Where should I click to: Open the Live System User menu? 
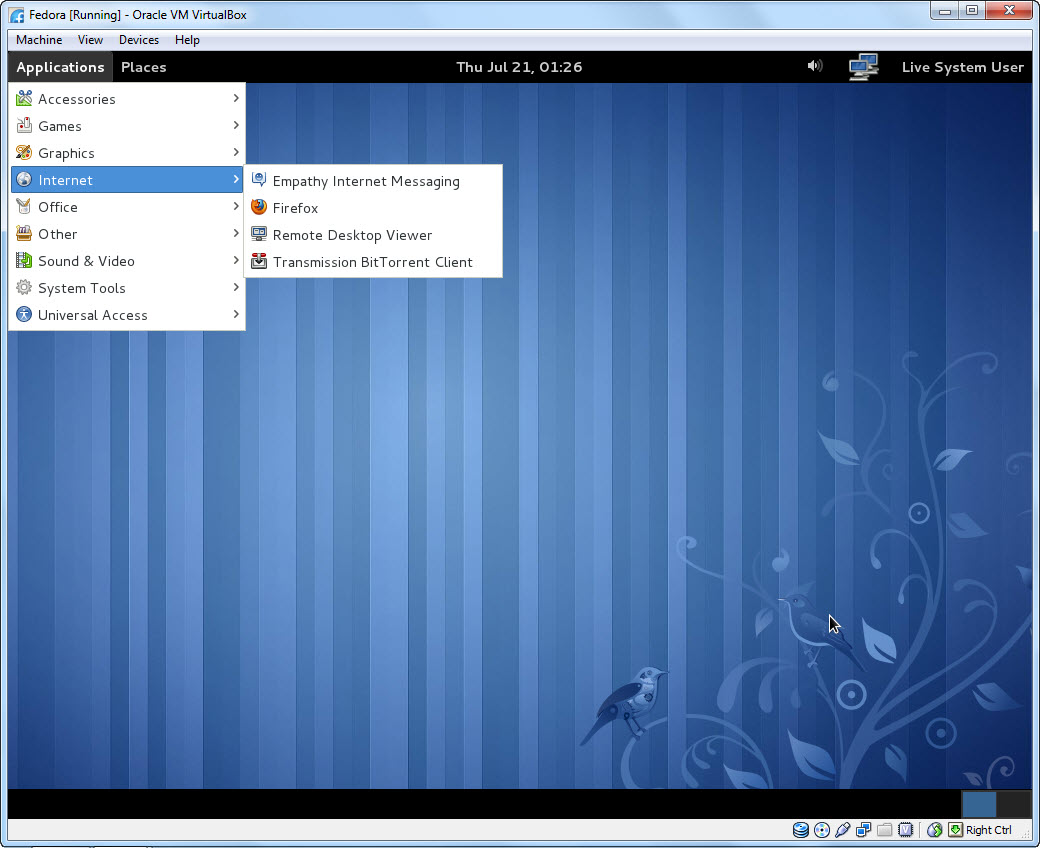[x=962, y=67]
